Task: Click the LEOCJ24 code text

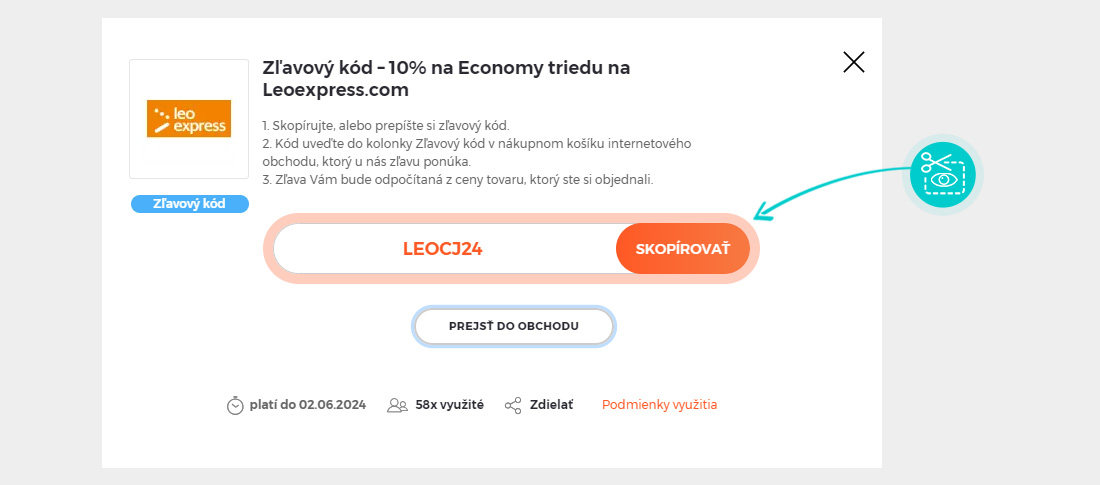Action: pos(443,249)
